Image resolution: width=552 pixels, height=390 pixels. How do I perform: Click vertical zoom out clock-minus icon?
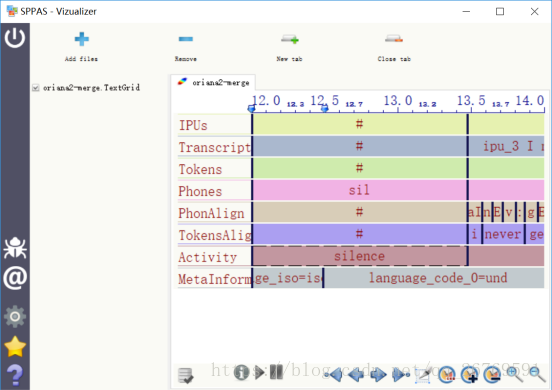[x=492, y=375]
